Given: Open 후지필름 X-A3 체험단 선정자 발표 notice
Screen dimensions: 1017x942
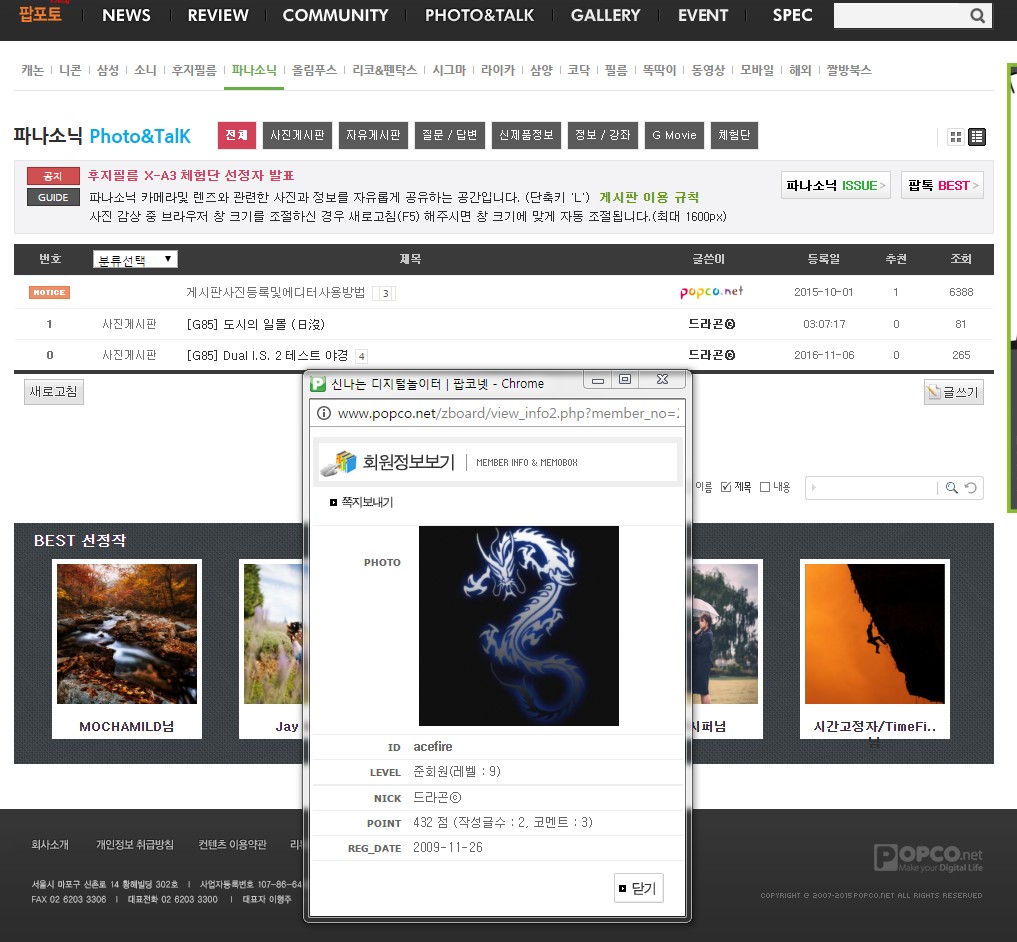Looking at the screenshot, I should [191, 175].
